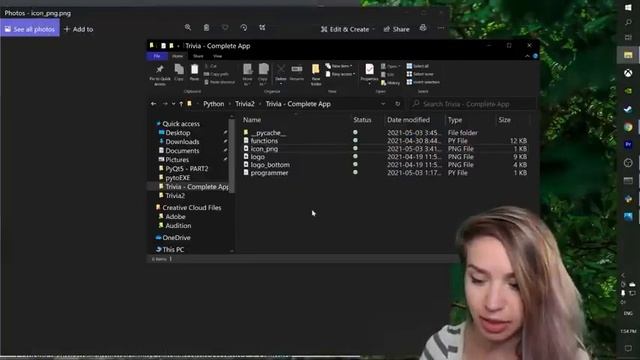
Task: Rotate the image in Photos
Action: [x=244, y=27]
